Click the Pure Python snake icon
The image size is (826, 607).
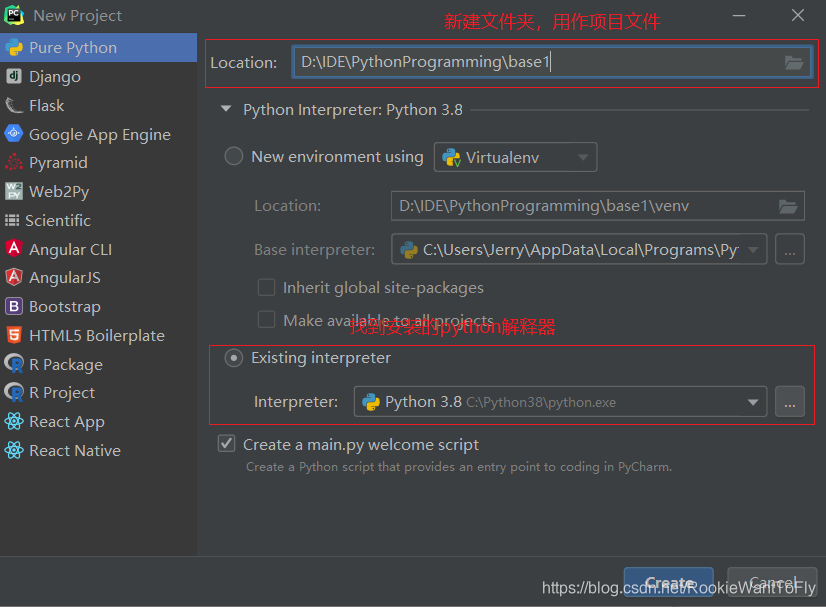tap(14, 47)
